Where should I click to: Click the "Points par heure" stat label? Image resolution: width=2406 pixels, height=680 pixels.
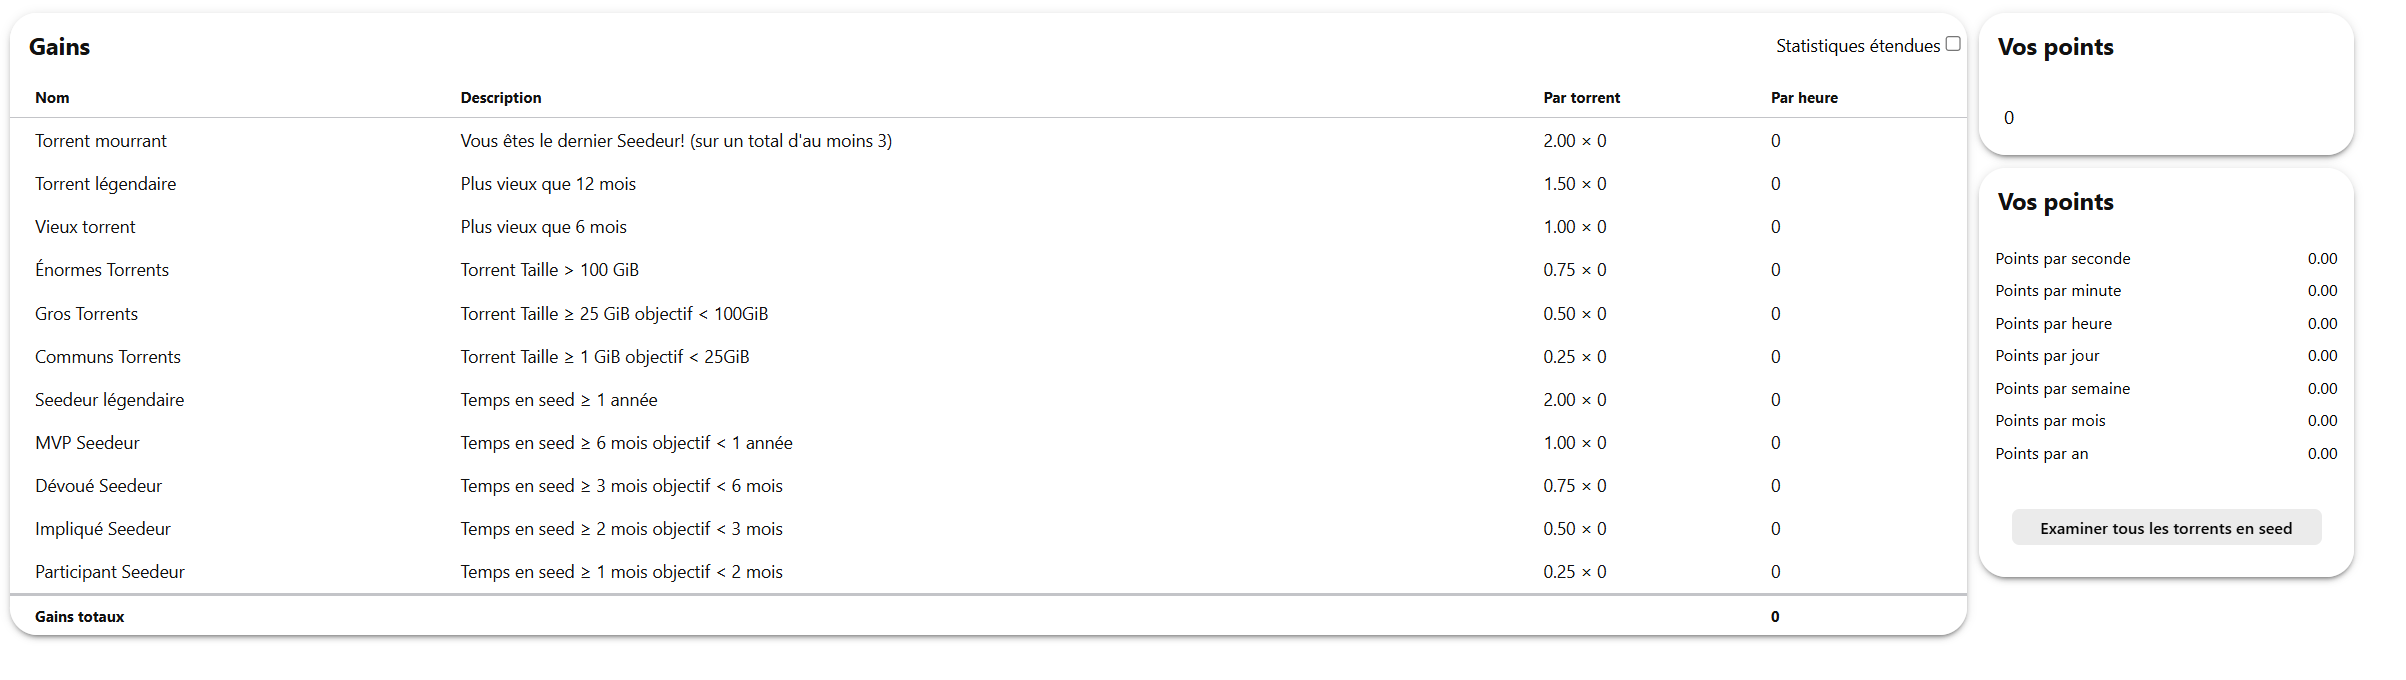[x=2053, y=324]
